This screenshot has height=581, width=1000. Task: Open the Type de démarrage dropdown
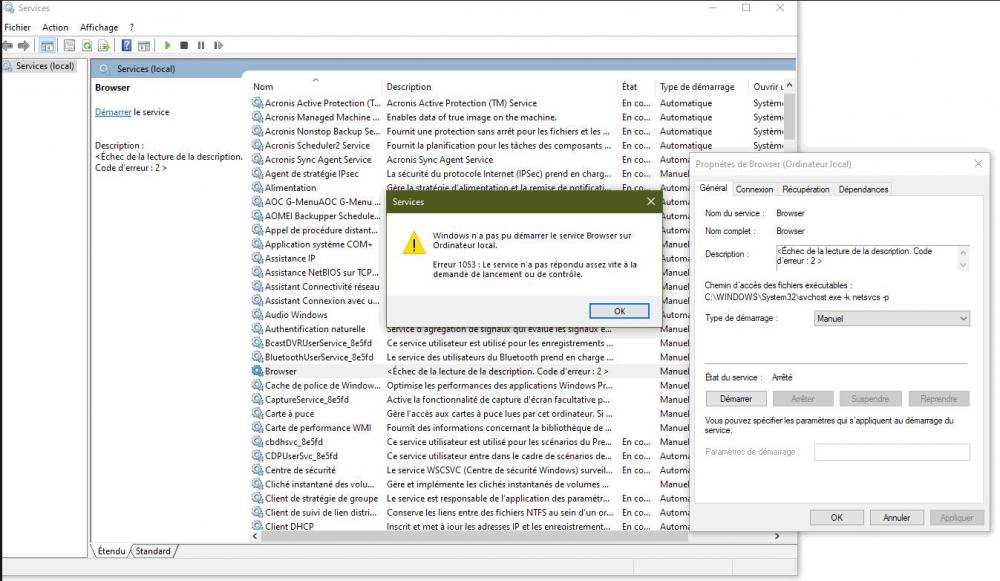(892, 318)
